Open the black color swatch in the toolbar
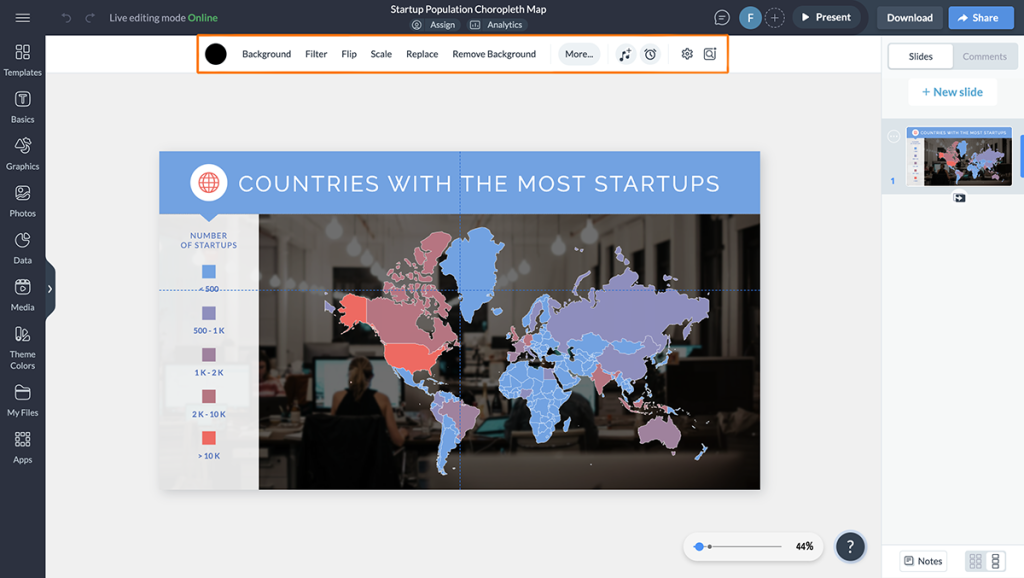This screenshot has height=578, width=1024. click(214, 53)
